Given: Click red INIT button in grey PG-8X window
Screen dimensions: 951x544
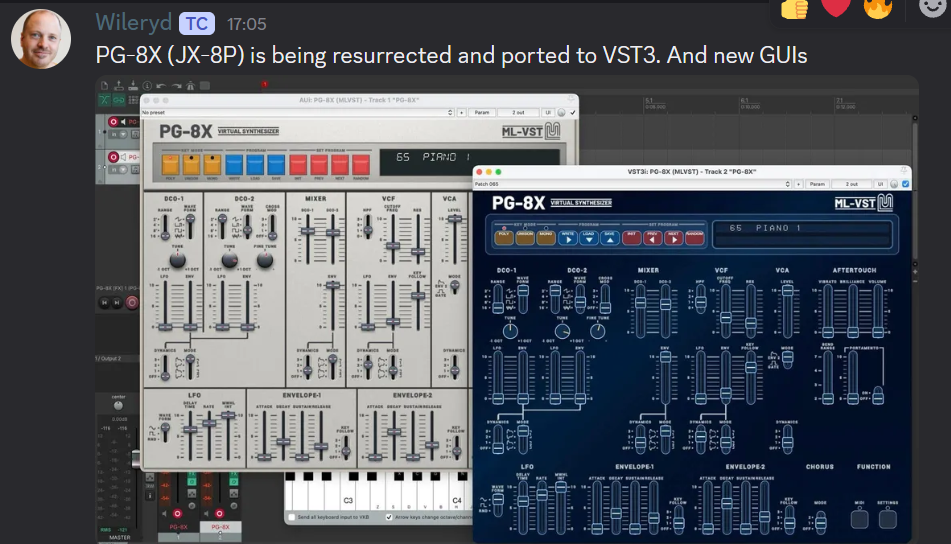Looking at the screenshot, I should pos(298,165).
